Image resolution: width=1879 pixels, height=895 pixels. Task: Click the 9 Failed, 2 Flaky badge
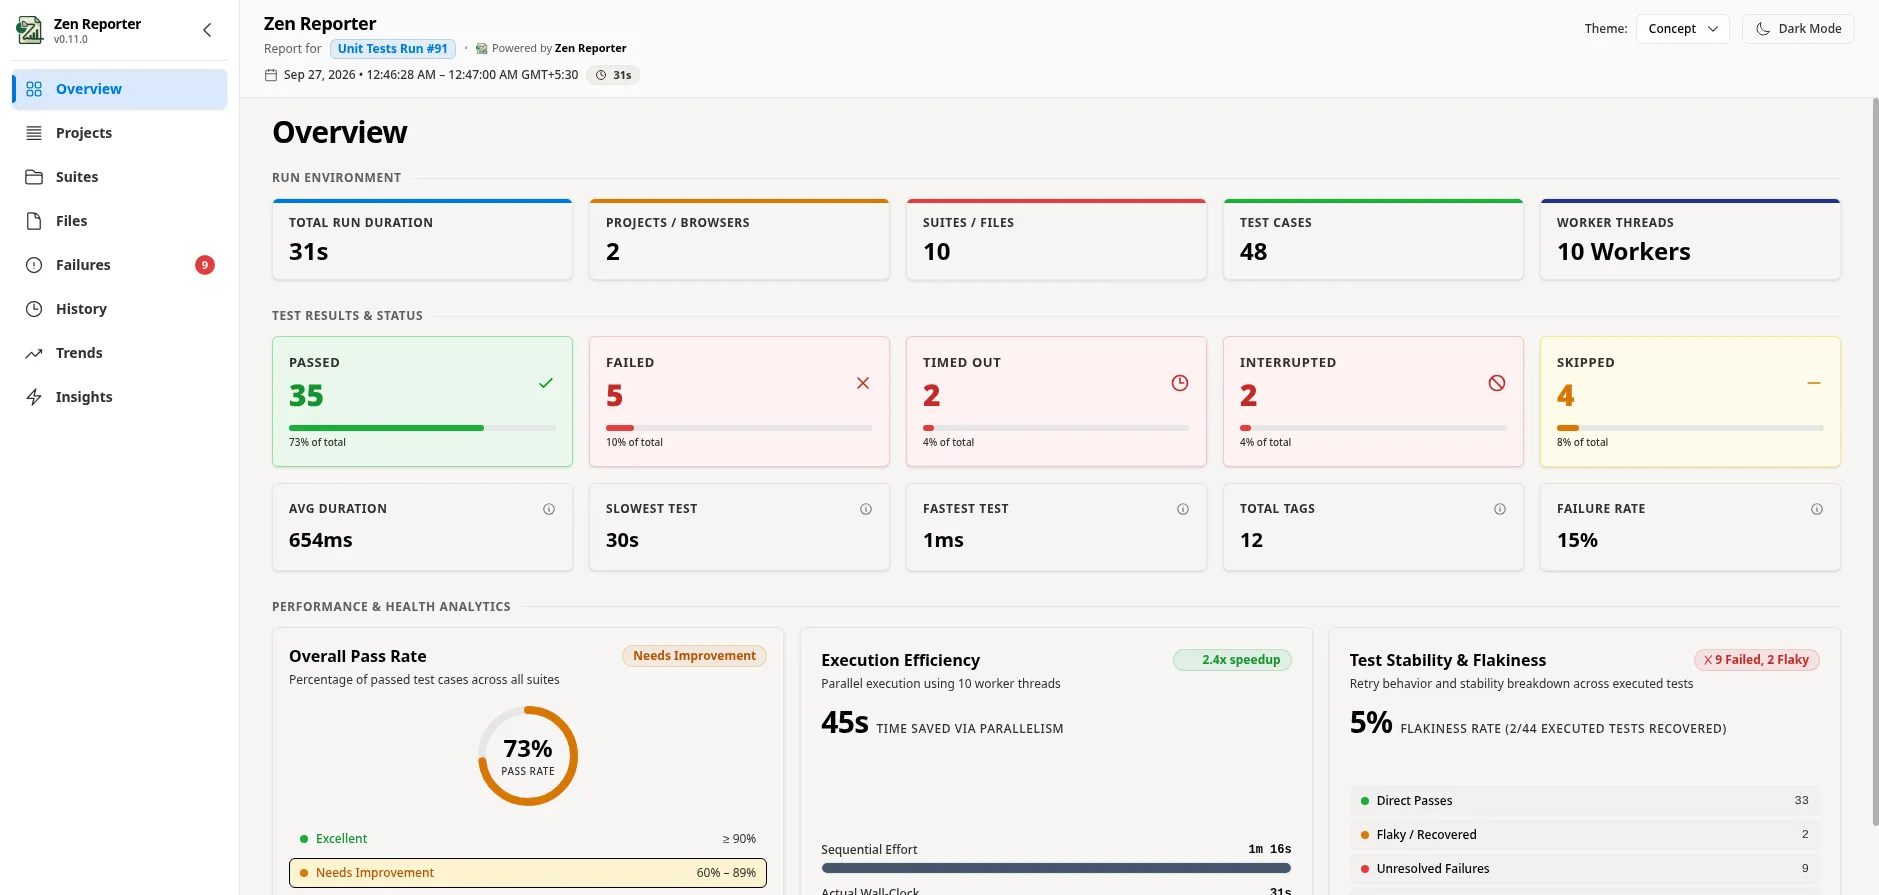pyautogui.click(x=1757, y=660)
